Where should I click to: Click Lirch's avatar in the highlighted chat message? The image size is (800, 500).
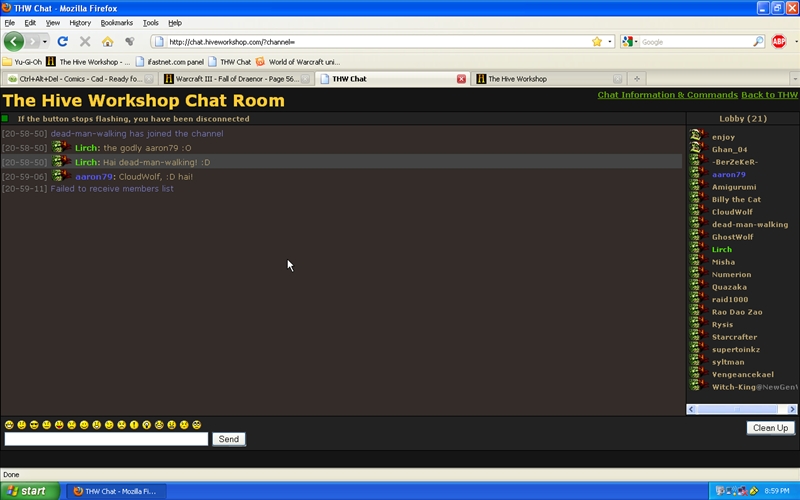pos(61,162)
